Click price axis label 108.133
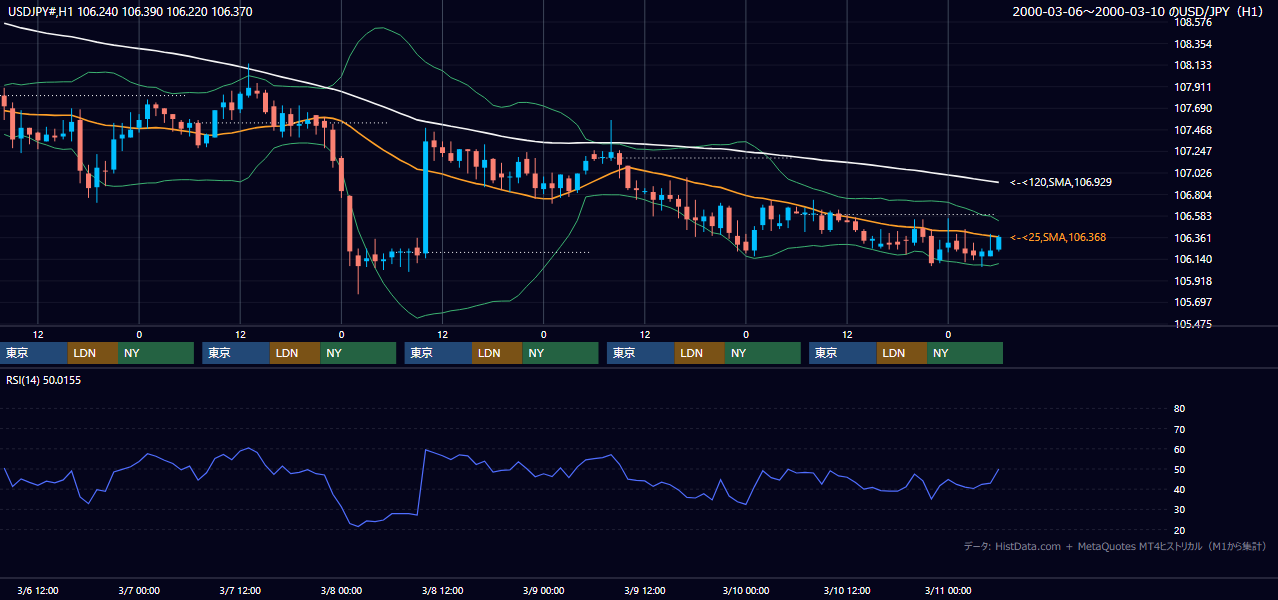Screen dimensions: 1278x600 (1193, 65)
